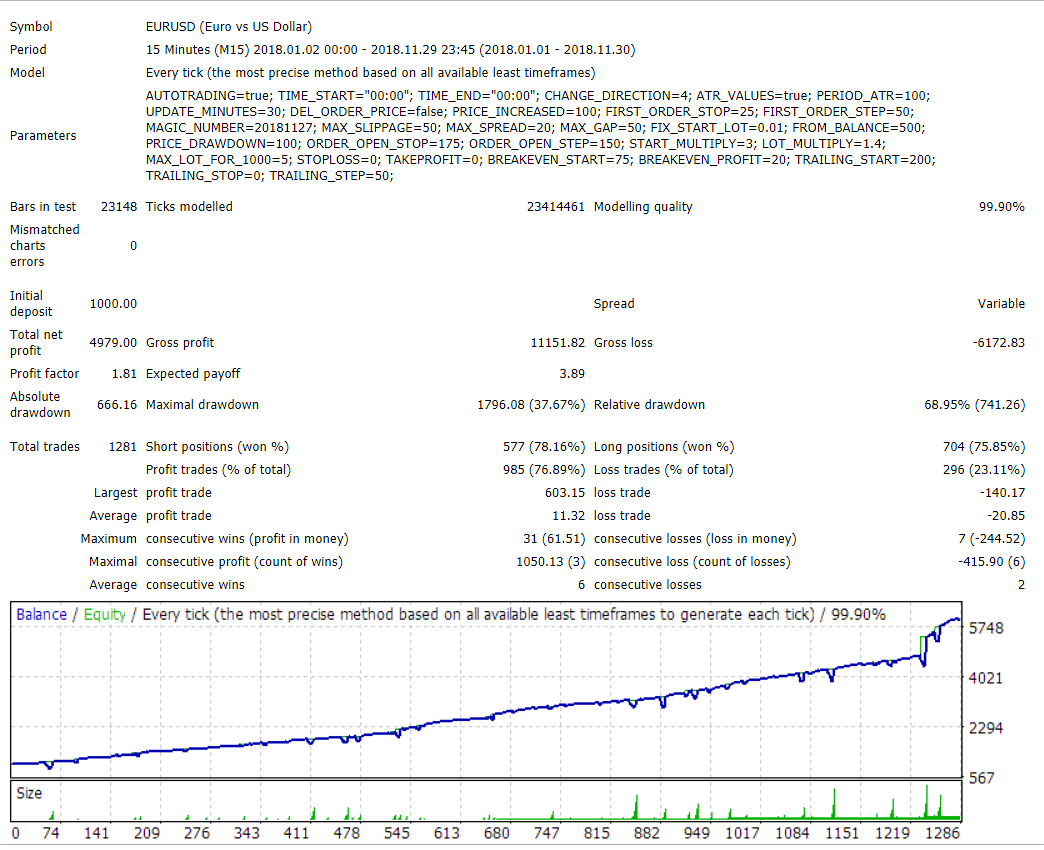Click the parameter line starting with AUTOTRADING=true
The height and width of the screenshot is (850, 1044).
538,95
